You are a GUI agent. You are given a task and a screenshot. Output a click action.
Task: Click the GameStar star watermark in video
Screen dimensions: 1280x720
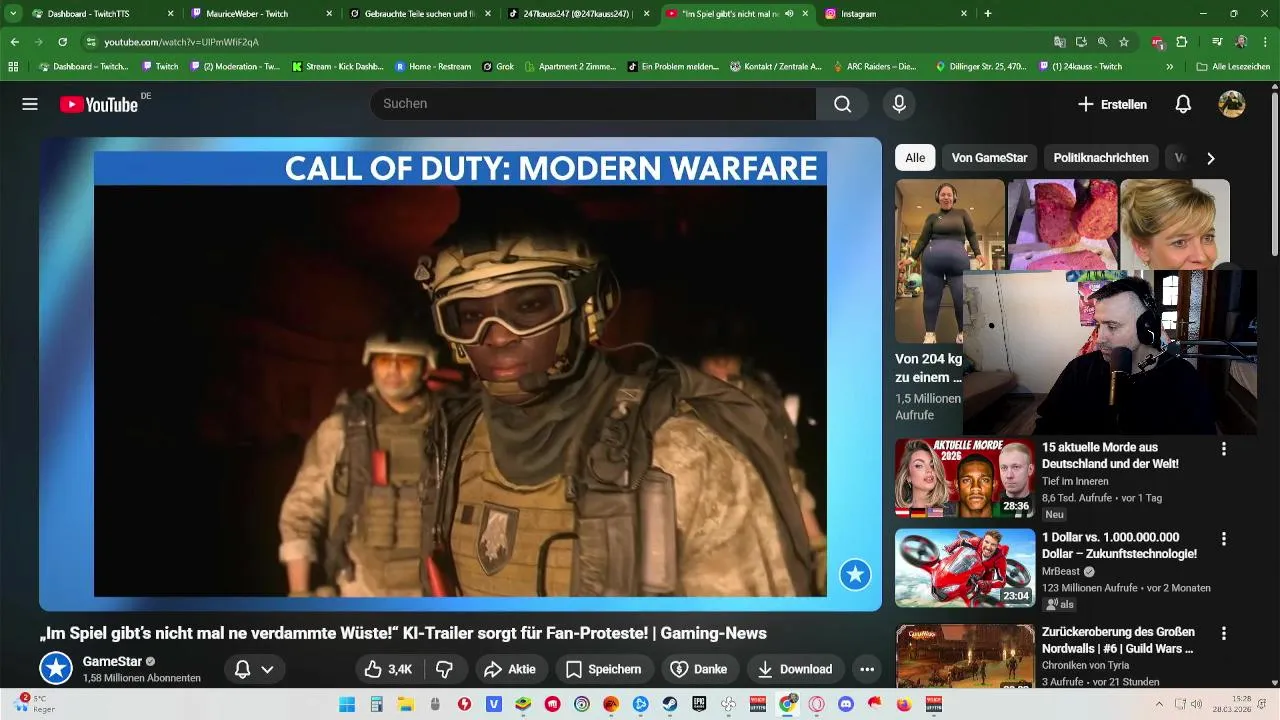pos(855,574)
